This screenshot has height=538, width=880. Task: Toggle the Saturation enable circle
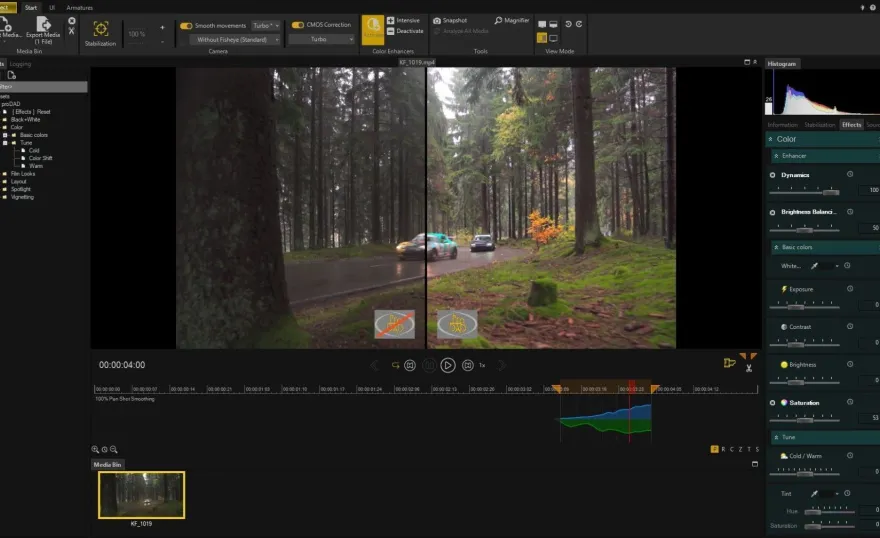772,403
